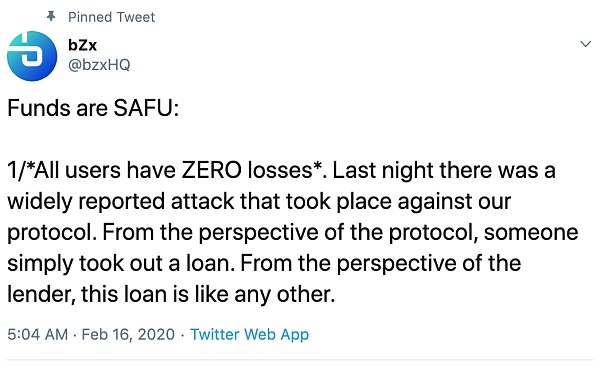Click 'lender, this loan is like any other'
The width and height of the screenshot is (600, 373).
(171, 295)
